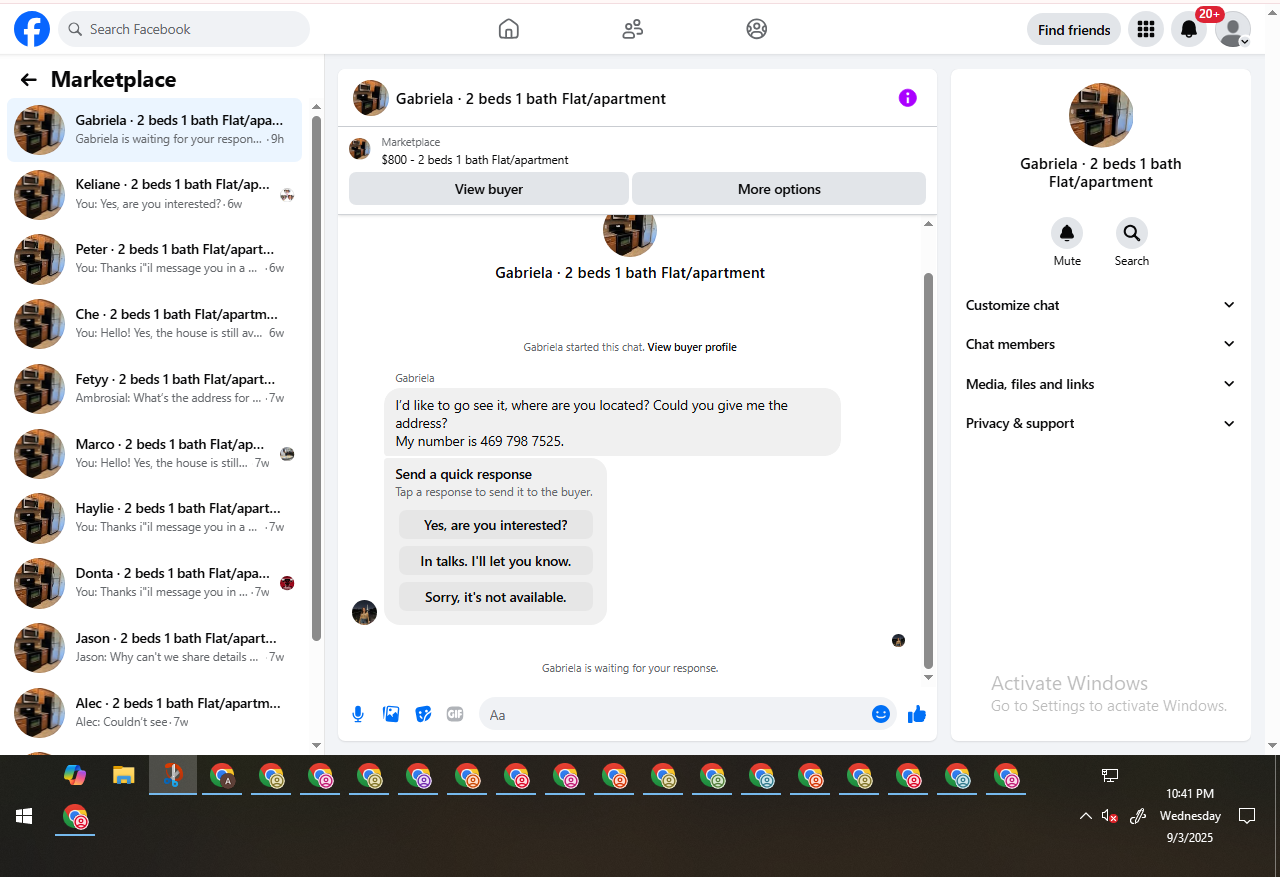Send quick response "Sorry, it's not available."
The height and width of the screenshot is (877, 1280).
coord(496,597)
